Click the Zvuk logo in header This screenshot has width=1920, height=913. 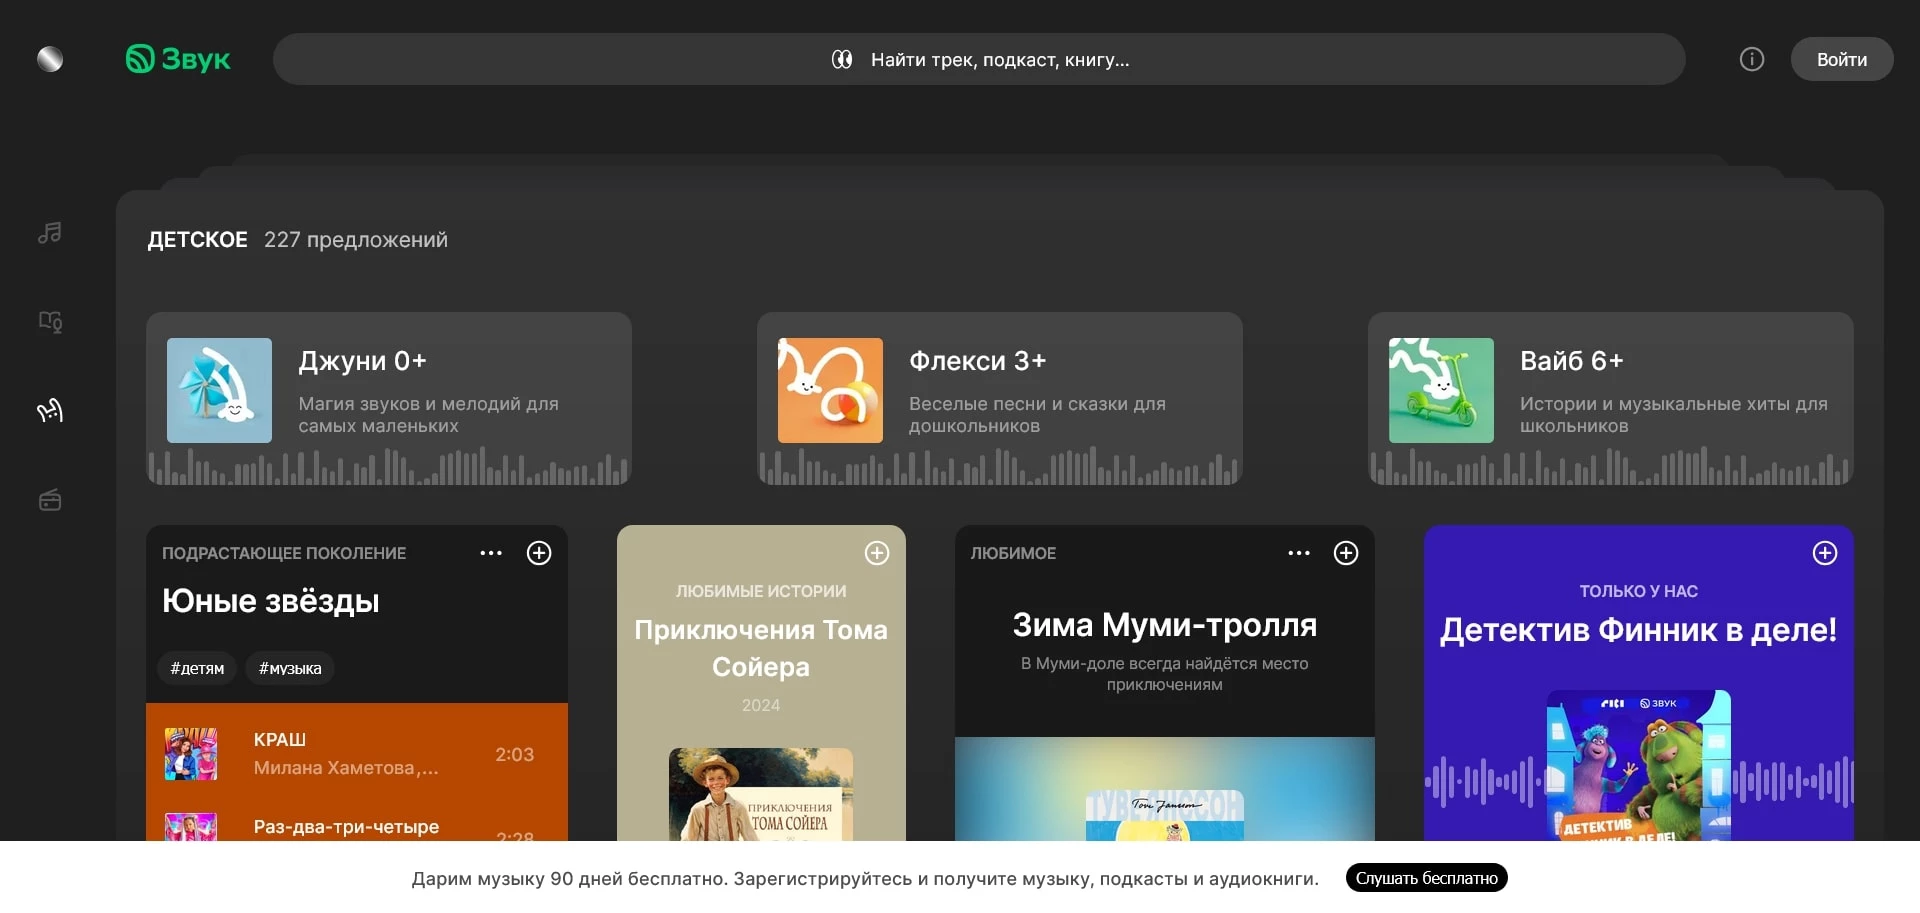(x=178, y=59)
